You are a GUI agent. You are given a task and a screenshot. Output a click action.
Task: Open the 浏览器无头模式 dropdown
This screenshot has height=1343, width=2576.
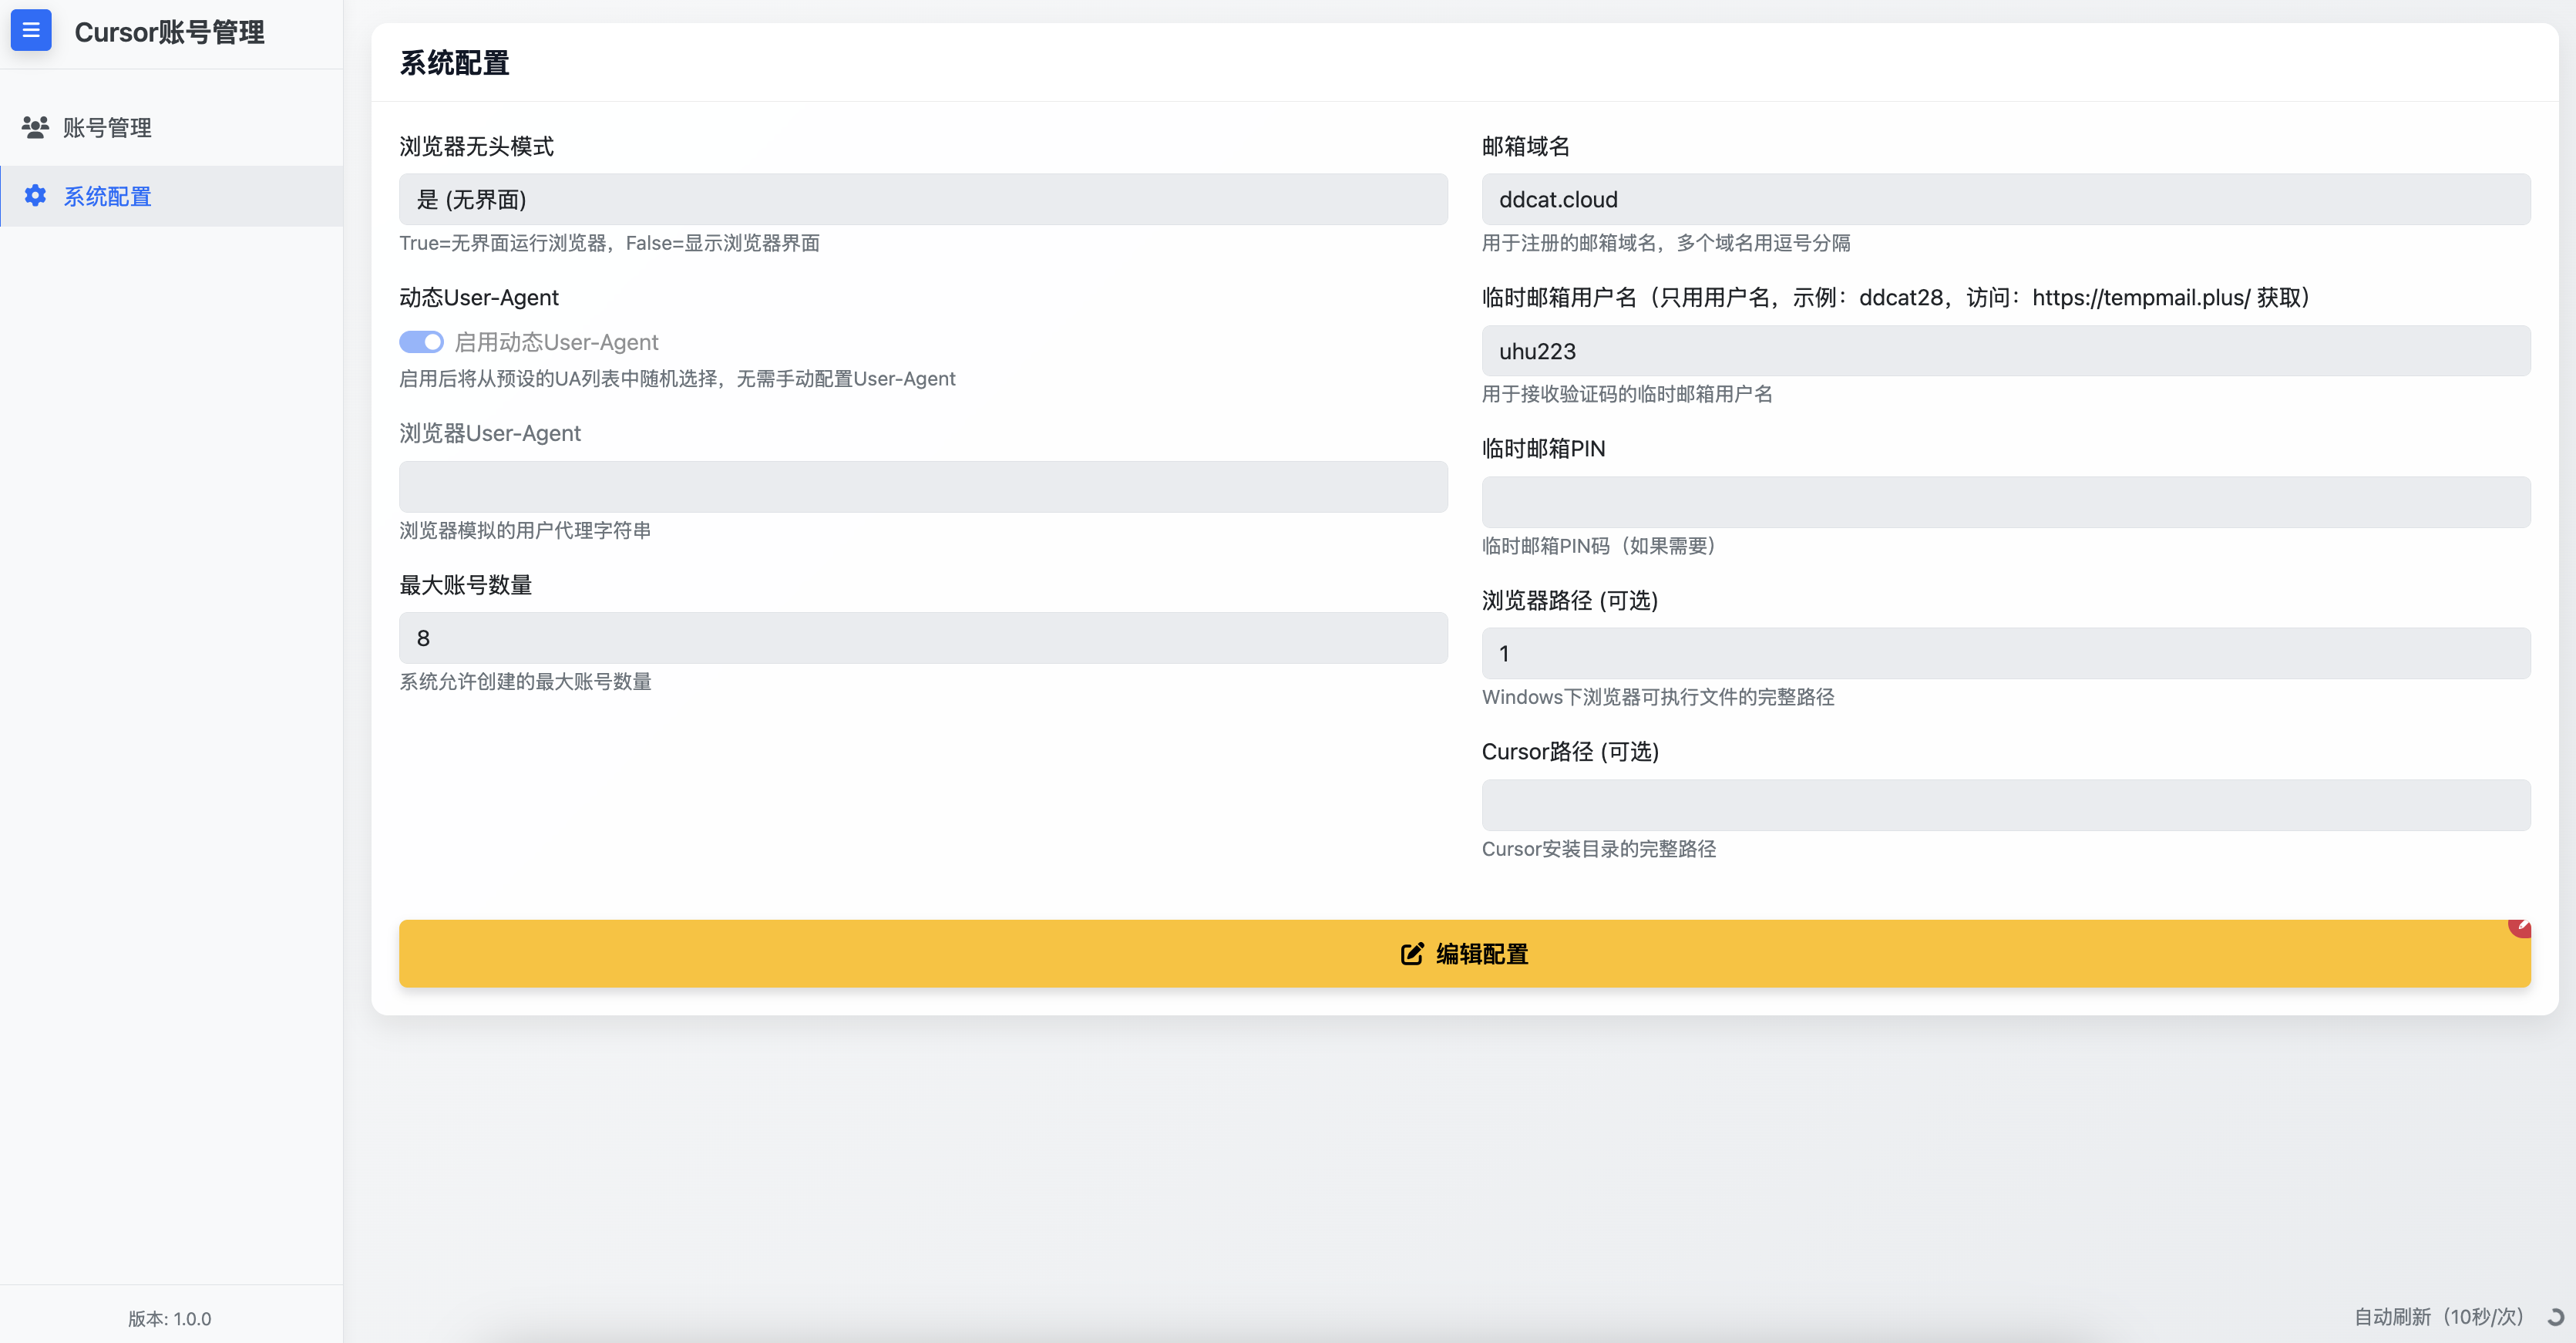click(x=922, y=199)
